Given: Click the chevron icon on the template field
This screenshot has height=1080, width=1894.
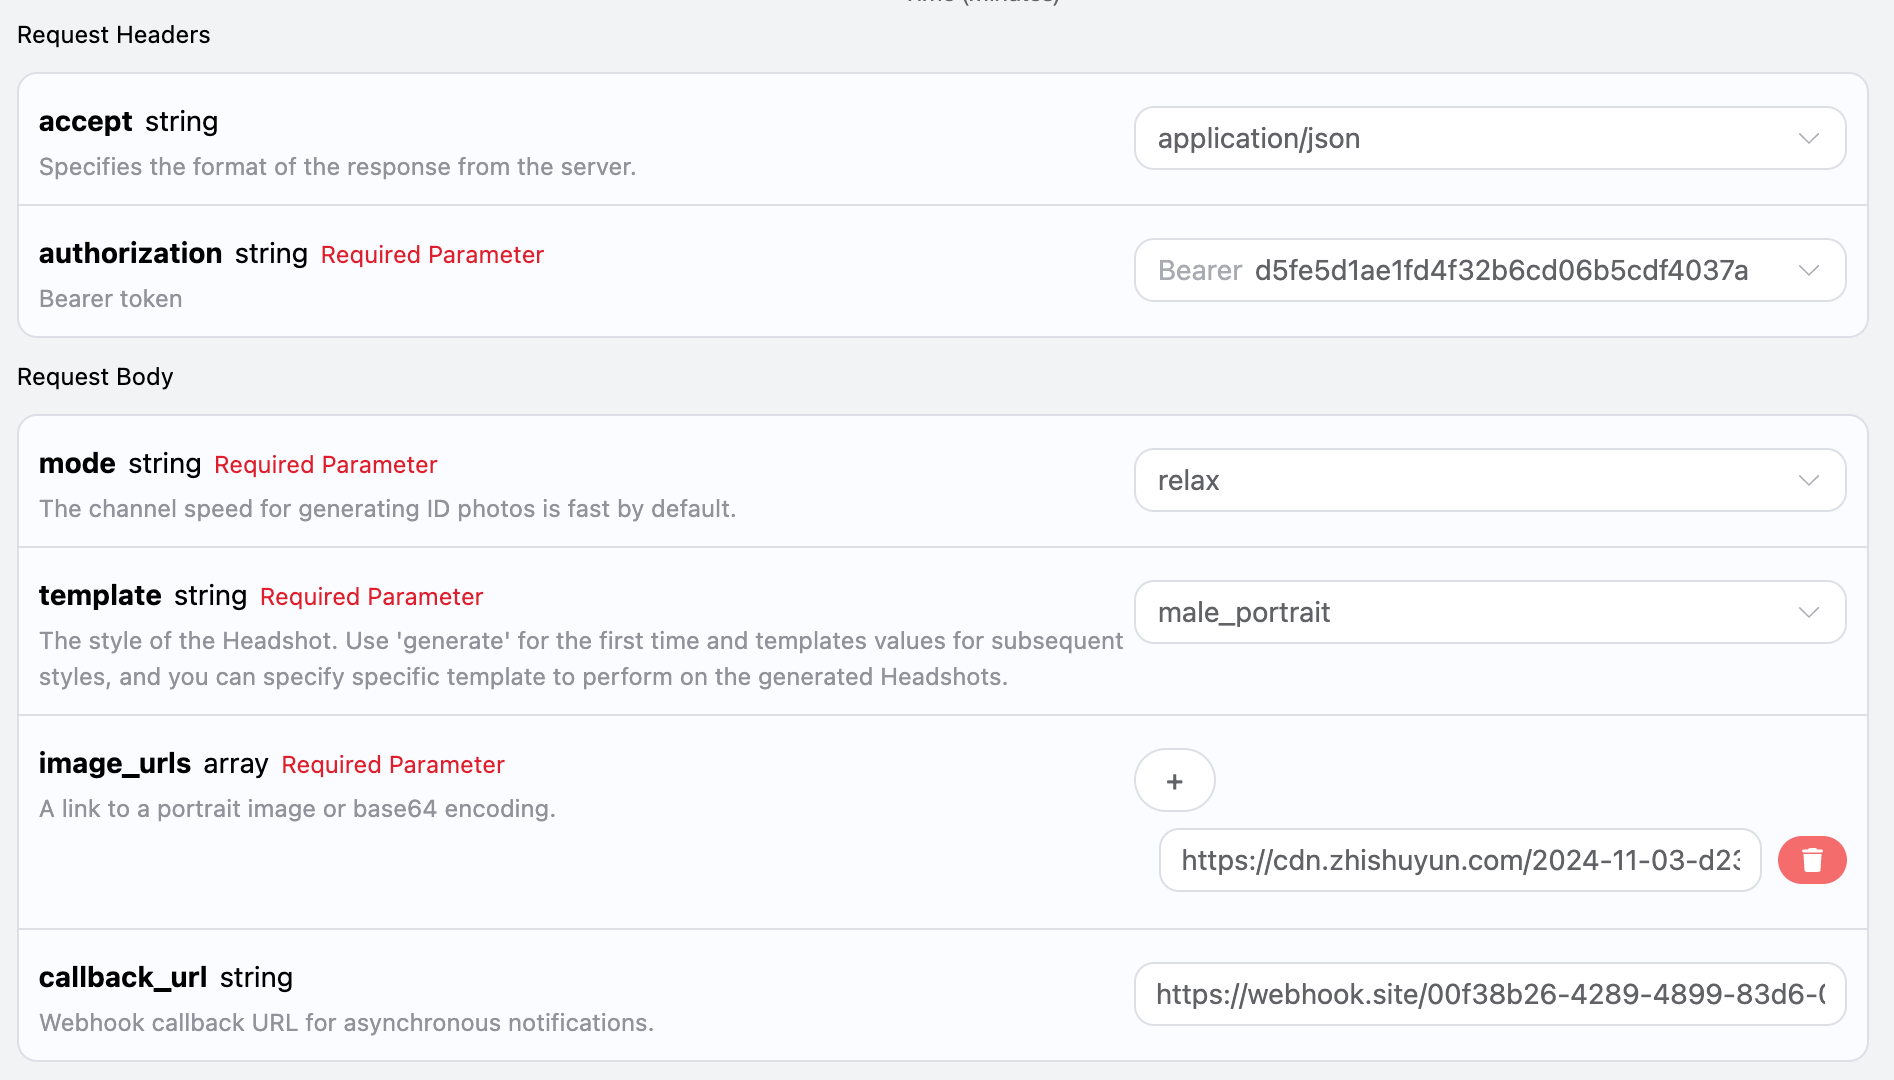Looking at the screenshot, I should click(1808, 612).
